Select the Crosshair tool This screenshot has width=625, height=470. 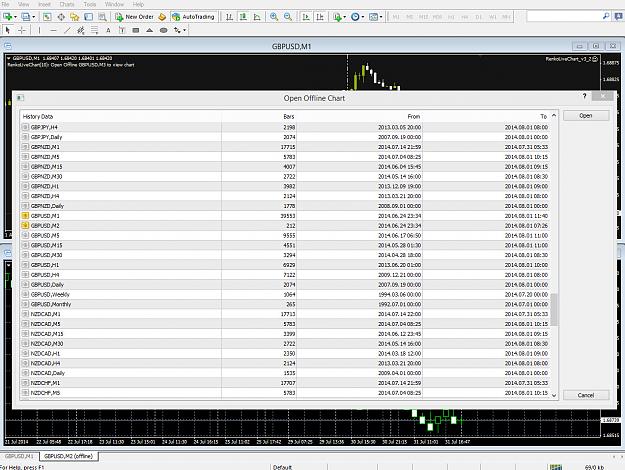(22, 30)
